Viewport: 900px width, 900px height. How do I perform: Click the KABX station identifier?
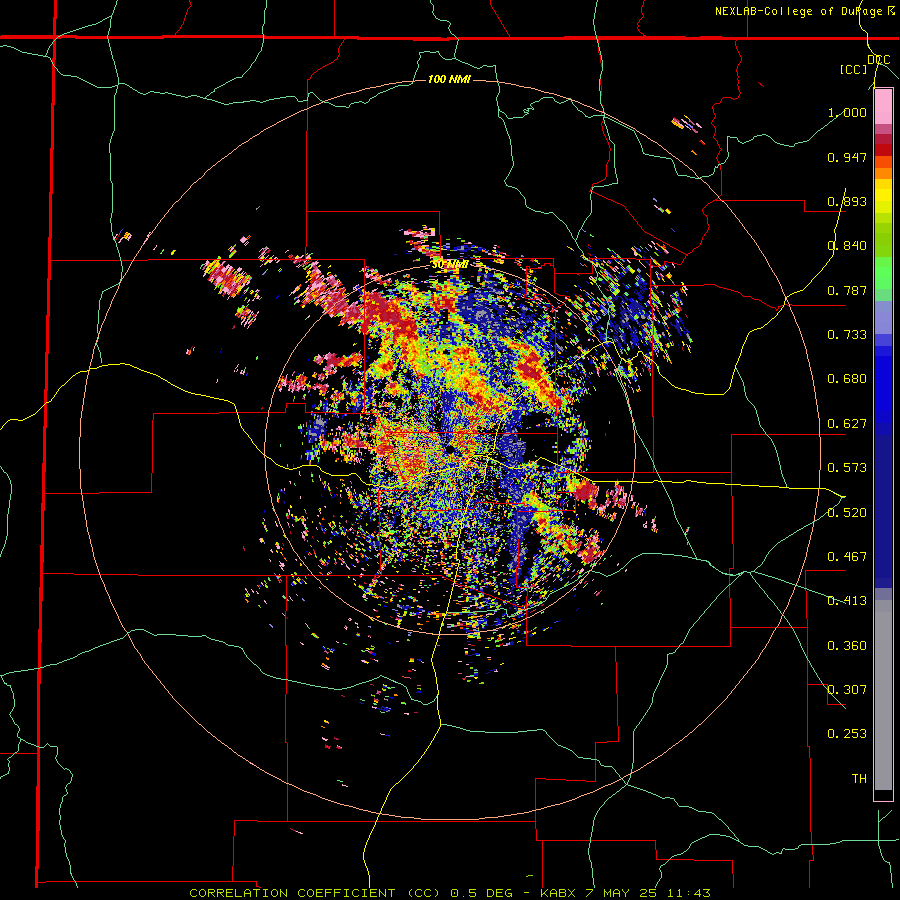[x=558, y=893]
